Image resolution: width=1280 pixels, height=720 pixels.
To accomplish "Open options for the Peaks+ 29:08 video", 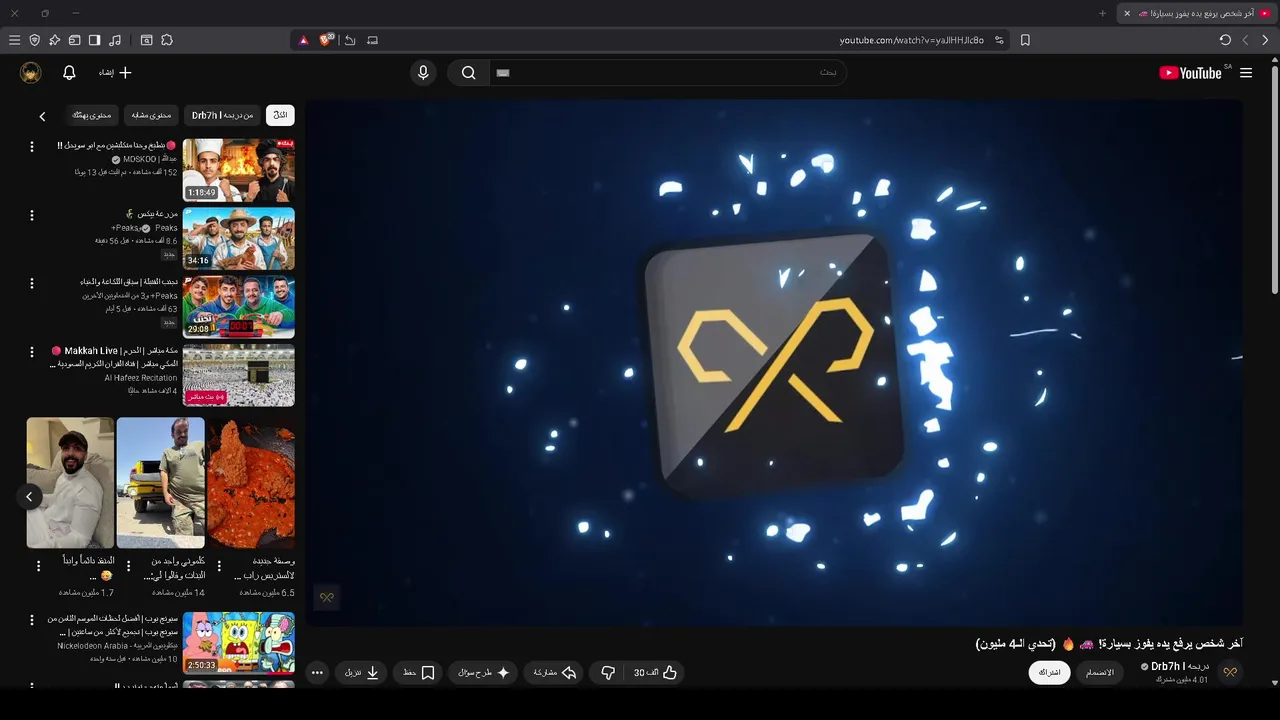I will coord(31,283).
